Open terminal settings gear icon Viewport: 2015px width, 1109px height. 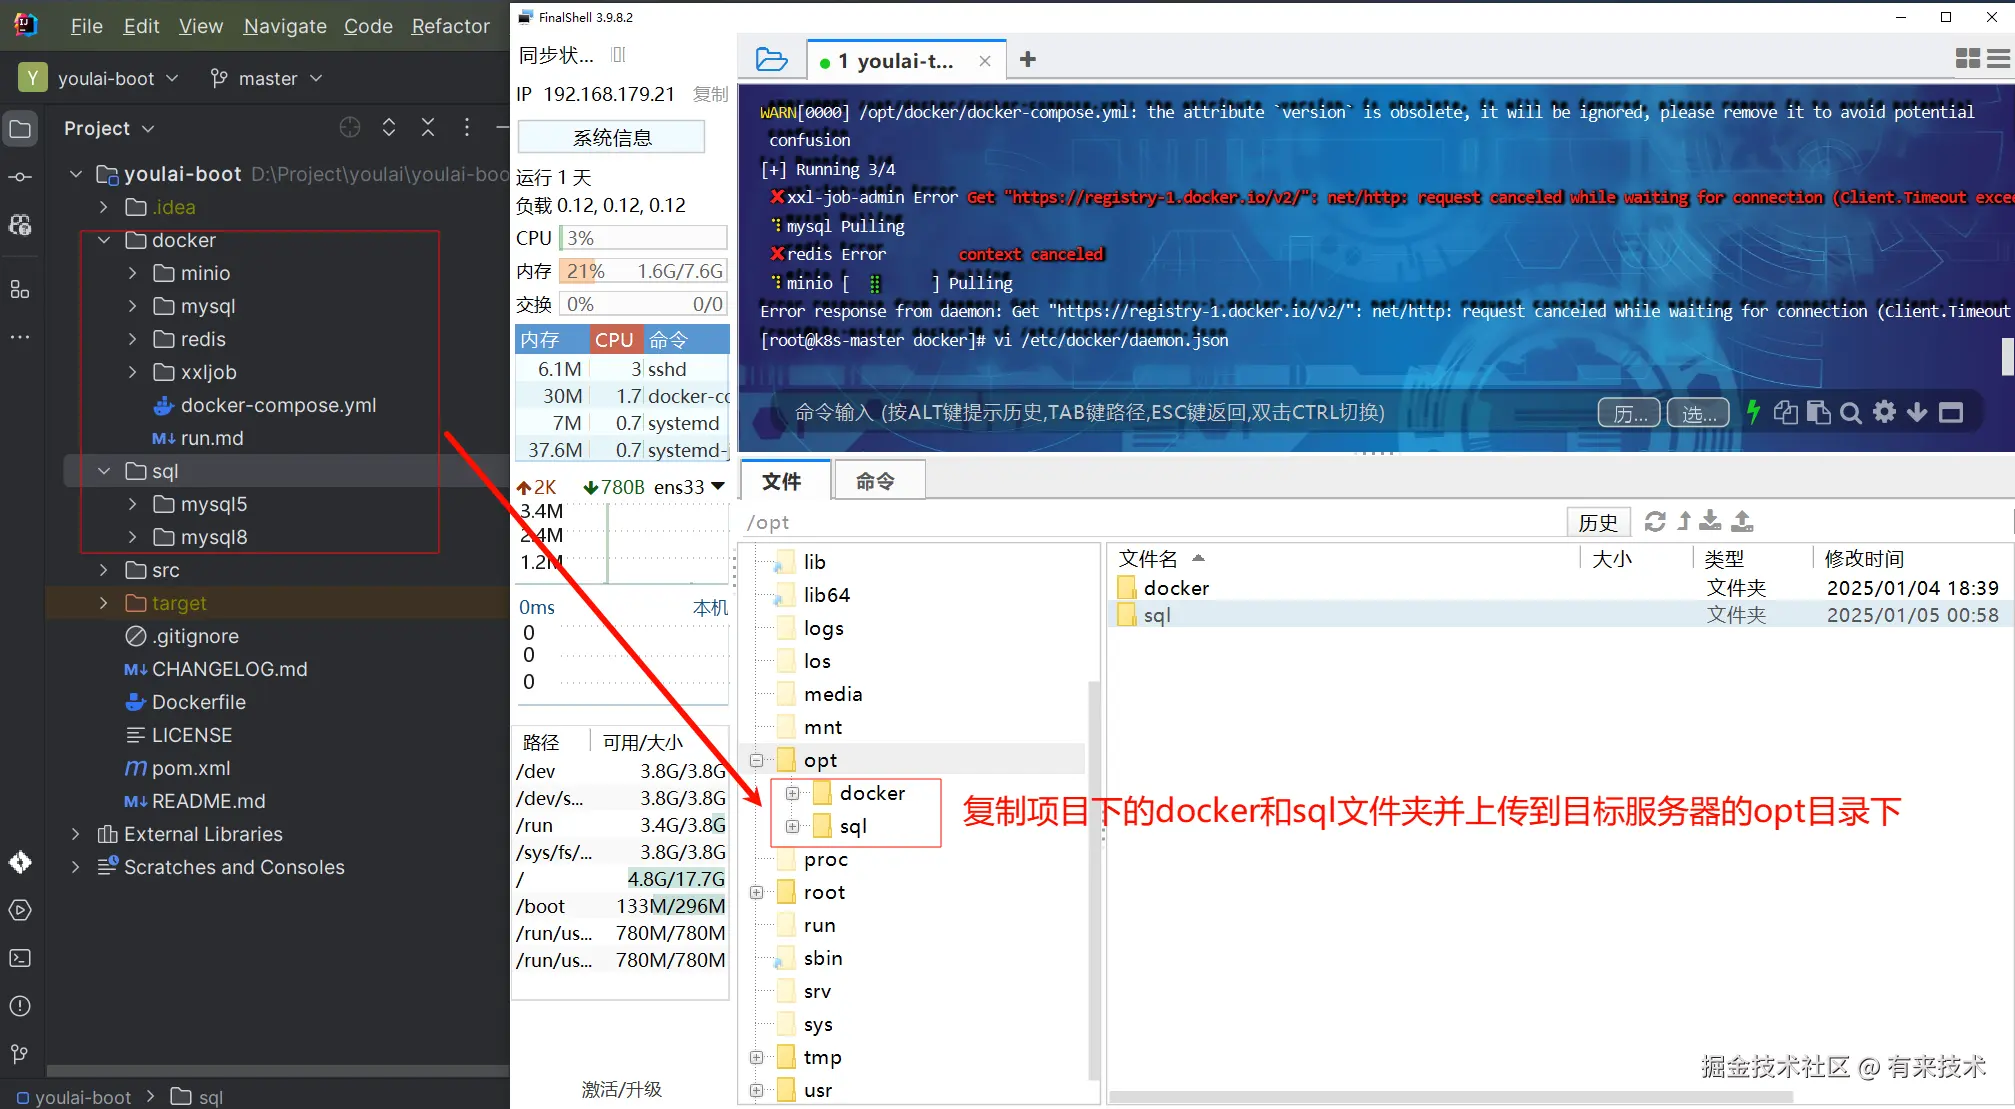[1884, 412]
